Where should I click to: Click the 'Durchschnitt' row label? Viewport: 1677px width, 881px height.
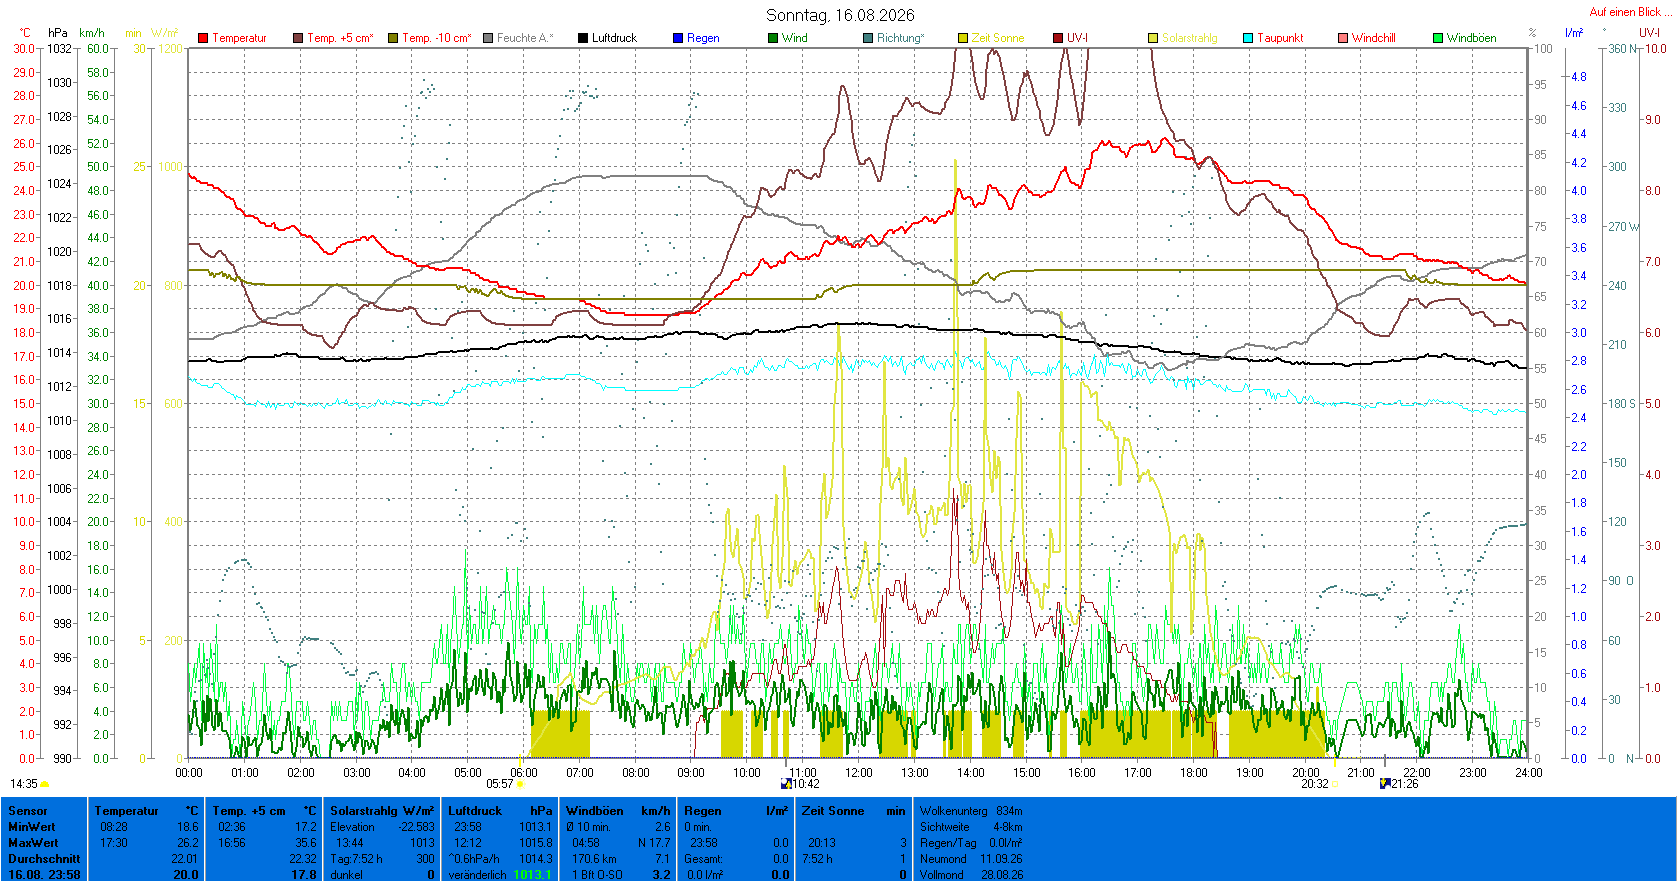tap(44, 859)
